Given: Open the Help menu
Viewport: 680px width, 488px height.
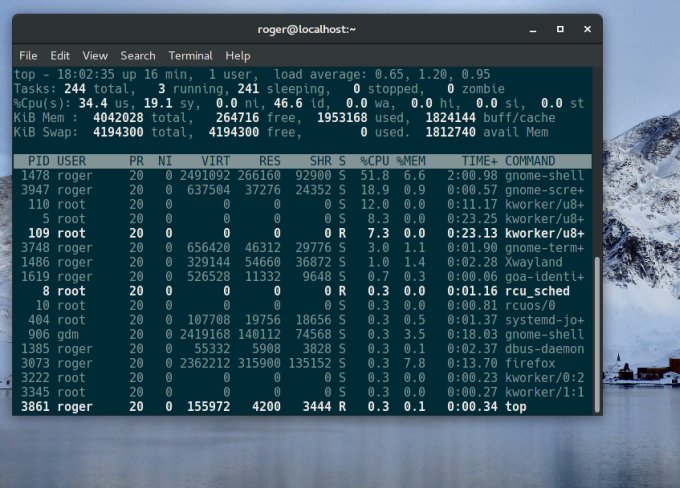Looking at the screenshot, I should click(238, 56).
